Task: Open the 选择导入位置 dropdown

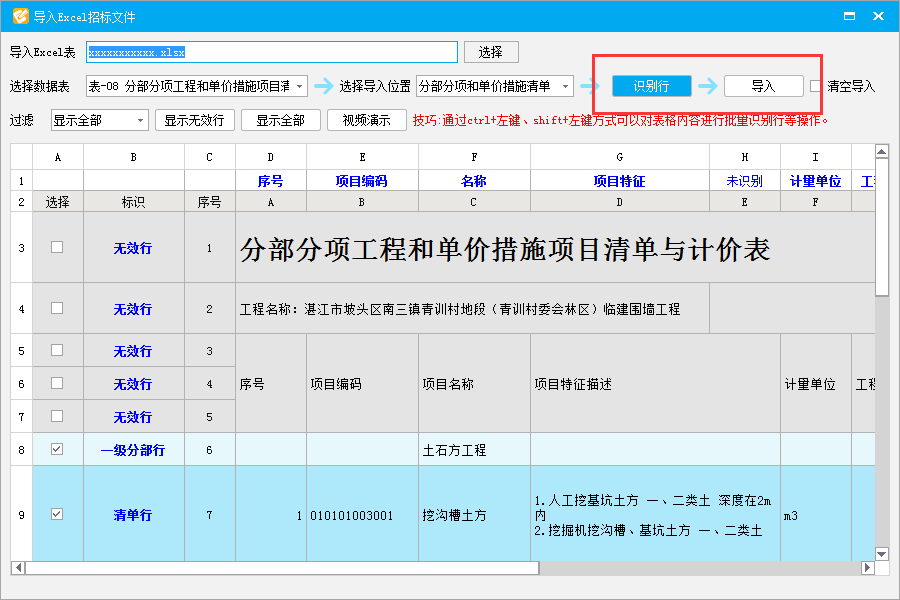Action: pyautogui.click(x=494, y=86)
